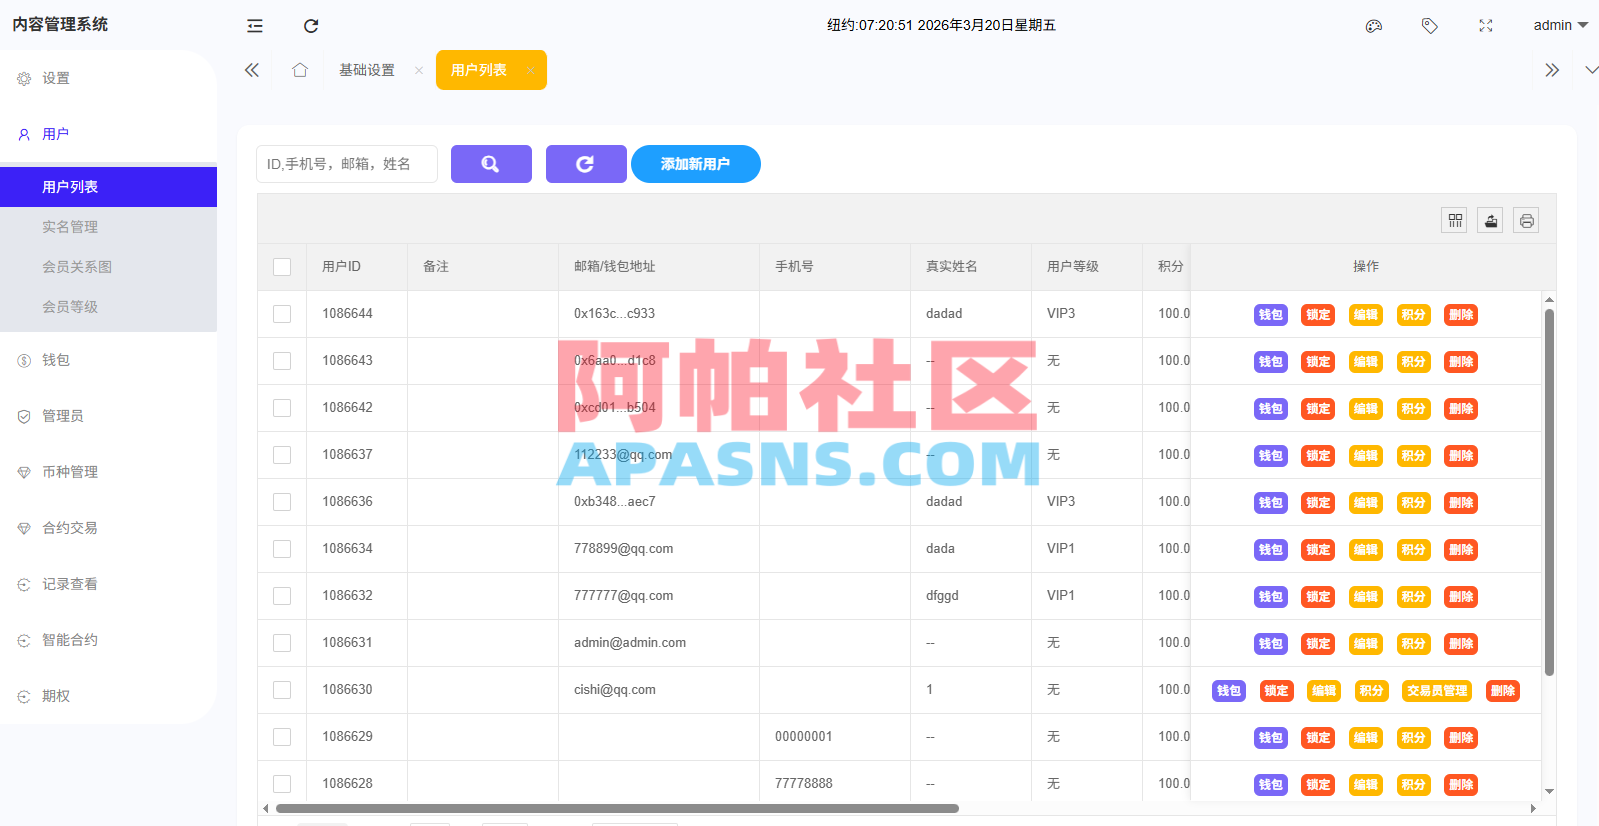Collapse the 用户 sidebar menu
Screen dimensions: 1599x826
click(108, 134)
